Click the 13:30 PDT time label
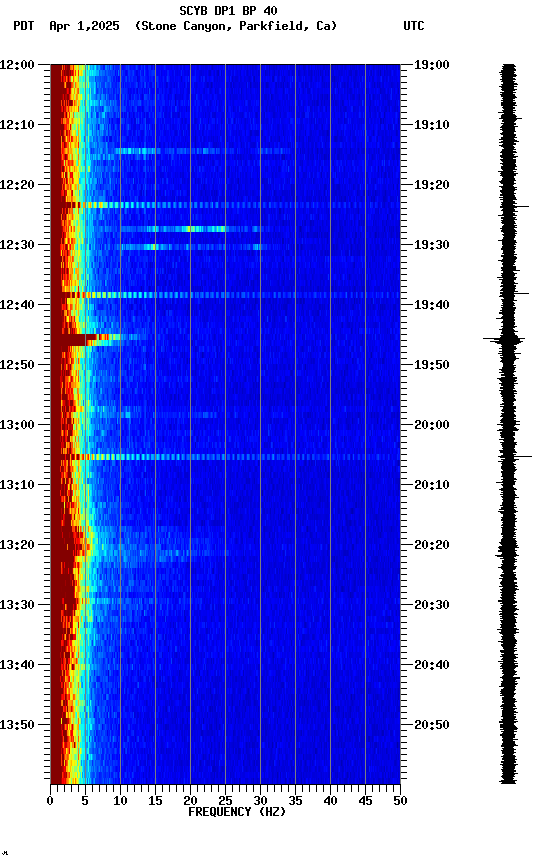 click(x=17, y=605)
